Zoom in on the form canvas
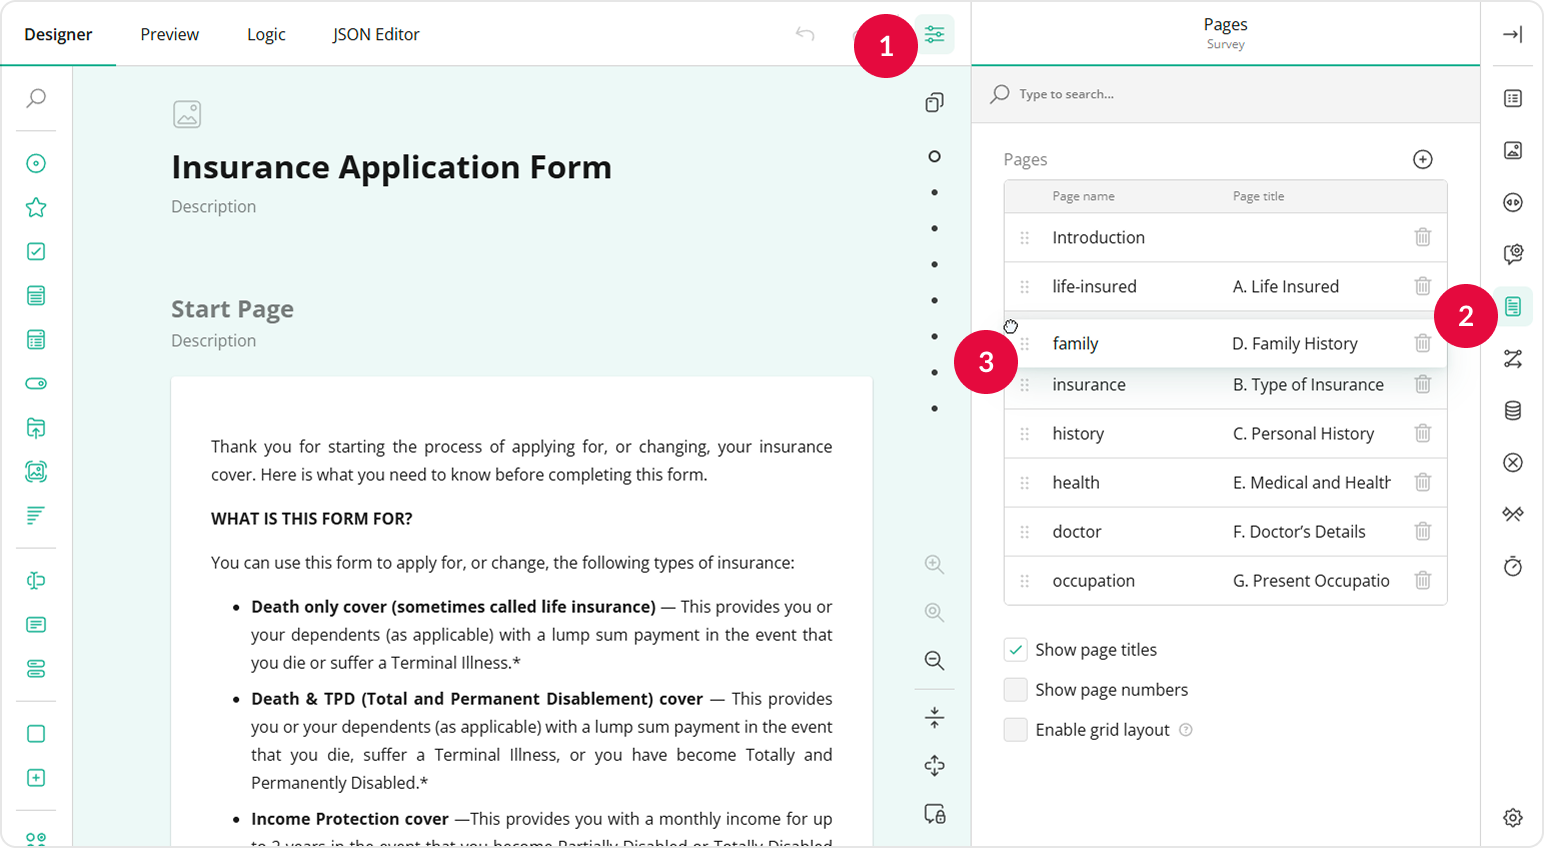 (934, 563)
